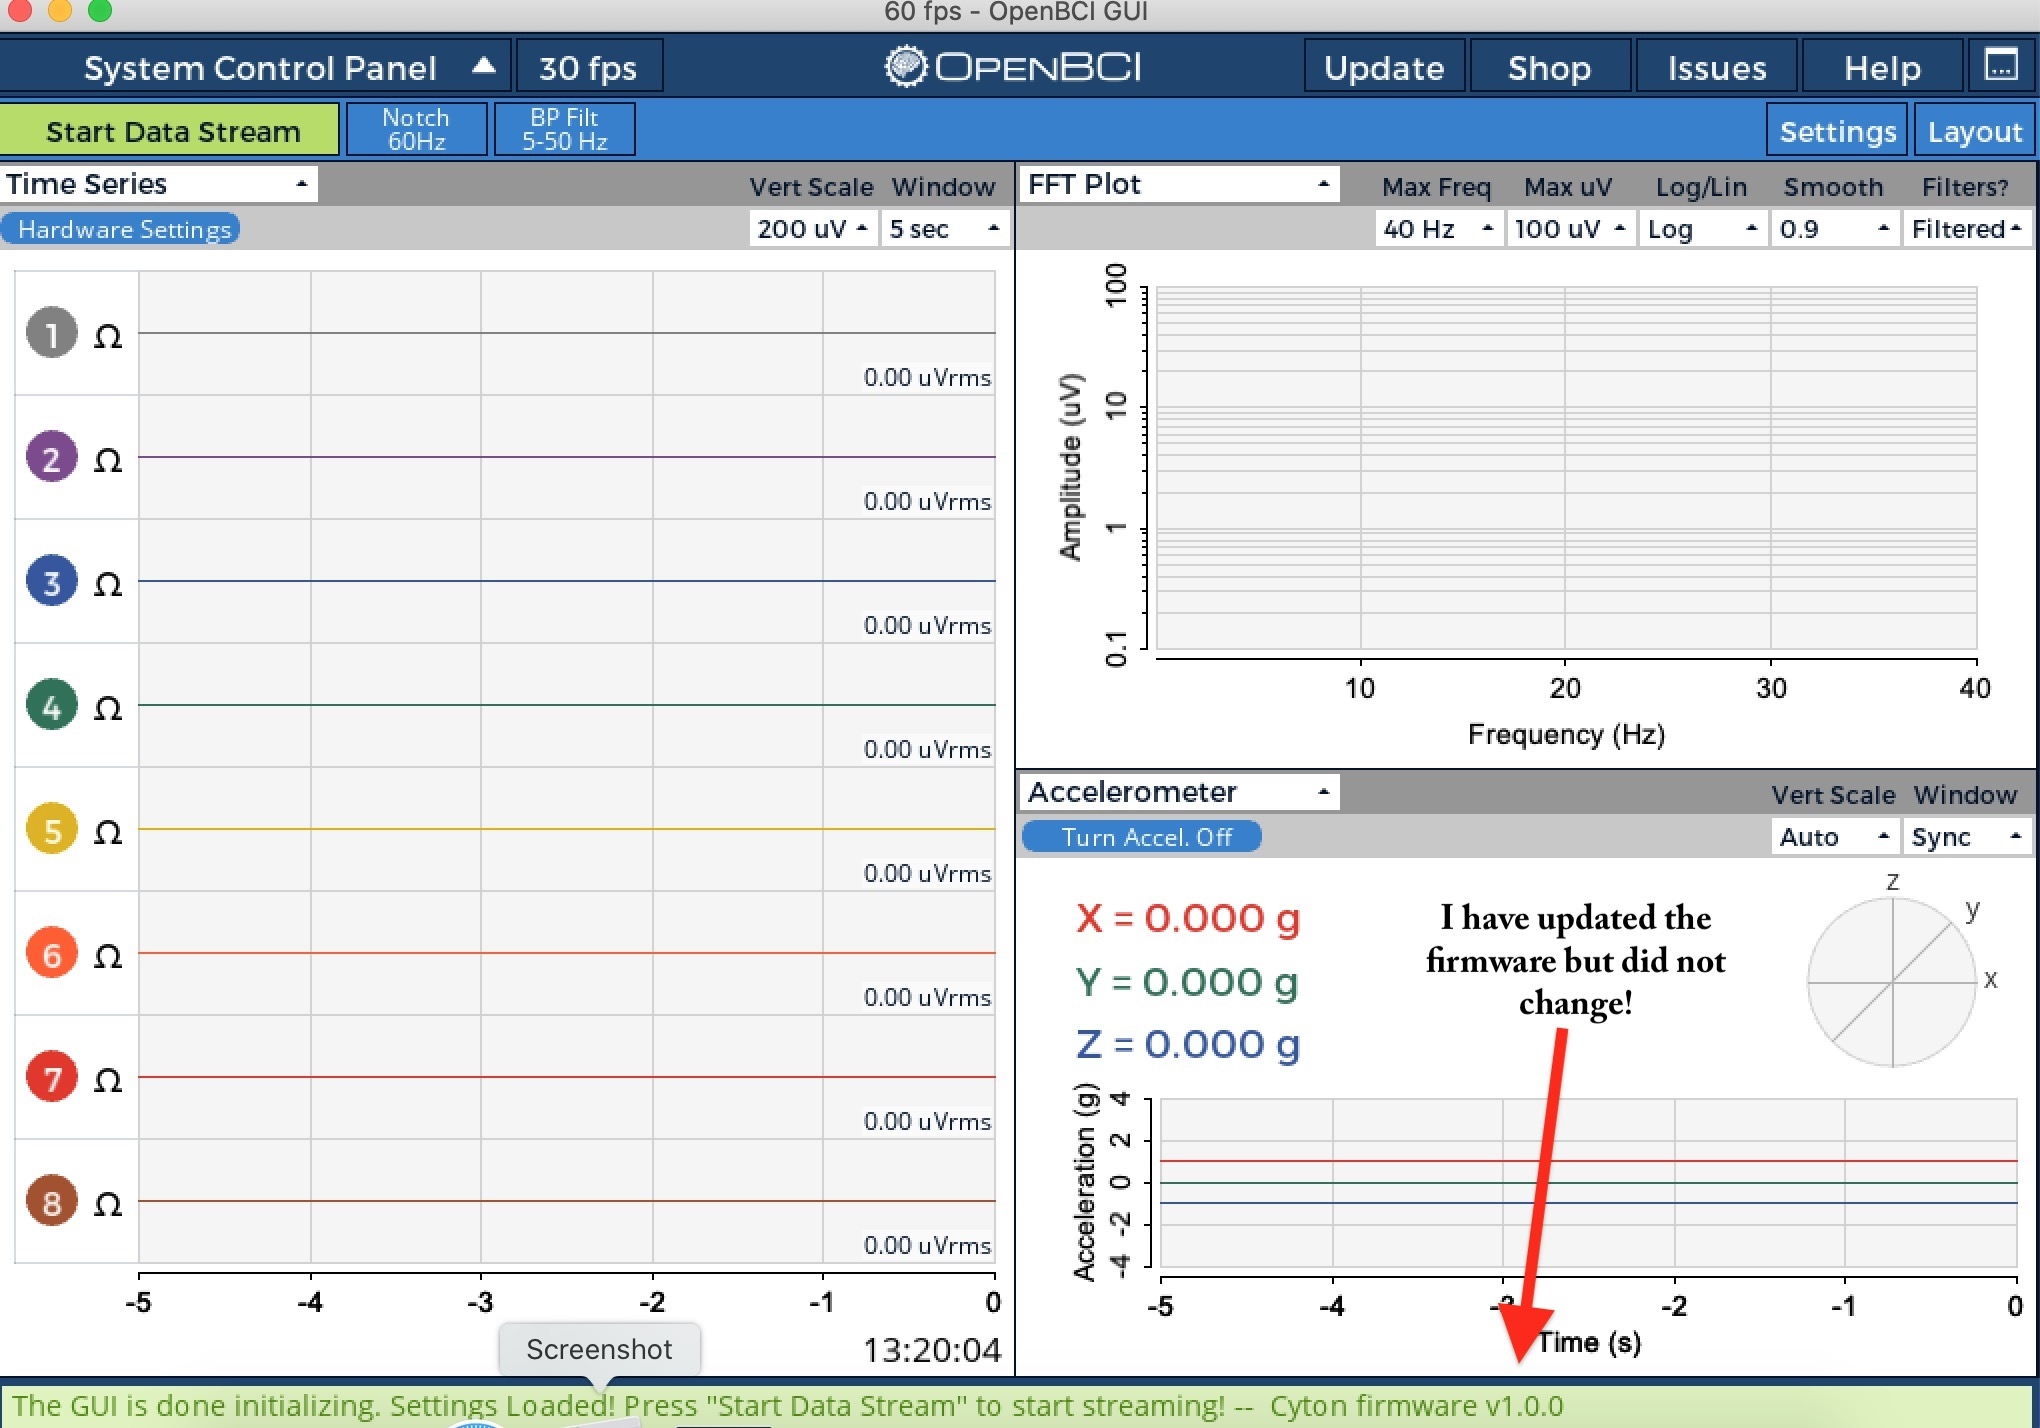2040x1428 pixels.
Task: Check impedance with channel 5 ohm icon
Action: (x=108, y=832)
